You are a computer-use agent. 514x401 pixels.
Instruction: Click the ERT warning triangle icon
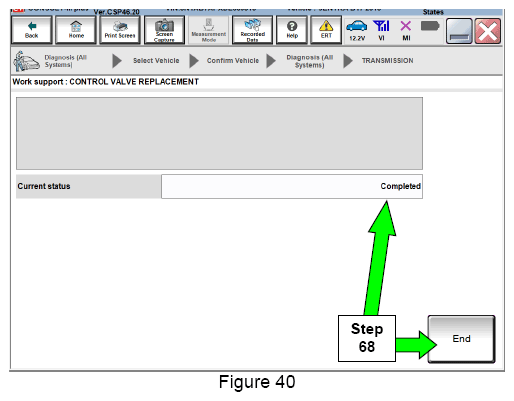326,30
